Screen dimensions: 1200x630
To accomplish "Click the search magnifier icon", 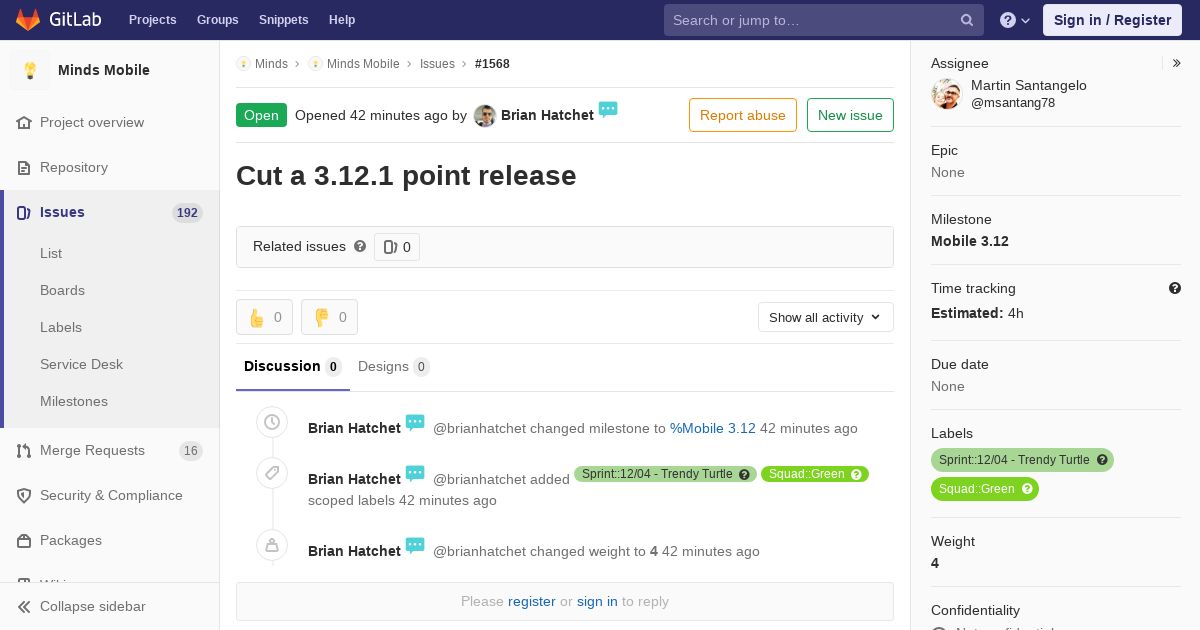I will pyautogui.click(x=967, y=20).
